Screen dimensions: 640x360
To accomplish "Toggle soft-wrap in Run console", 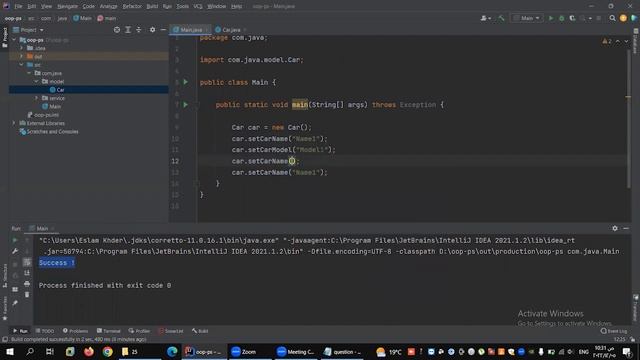I will [27, 262].
